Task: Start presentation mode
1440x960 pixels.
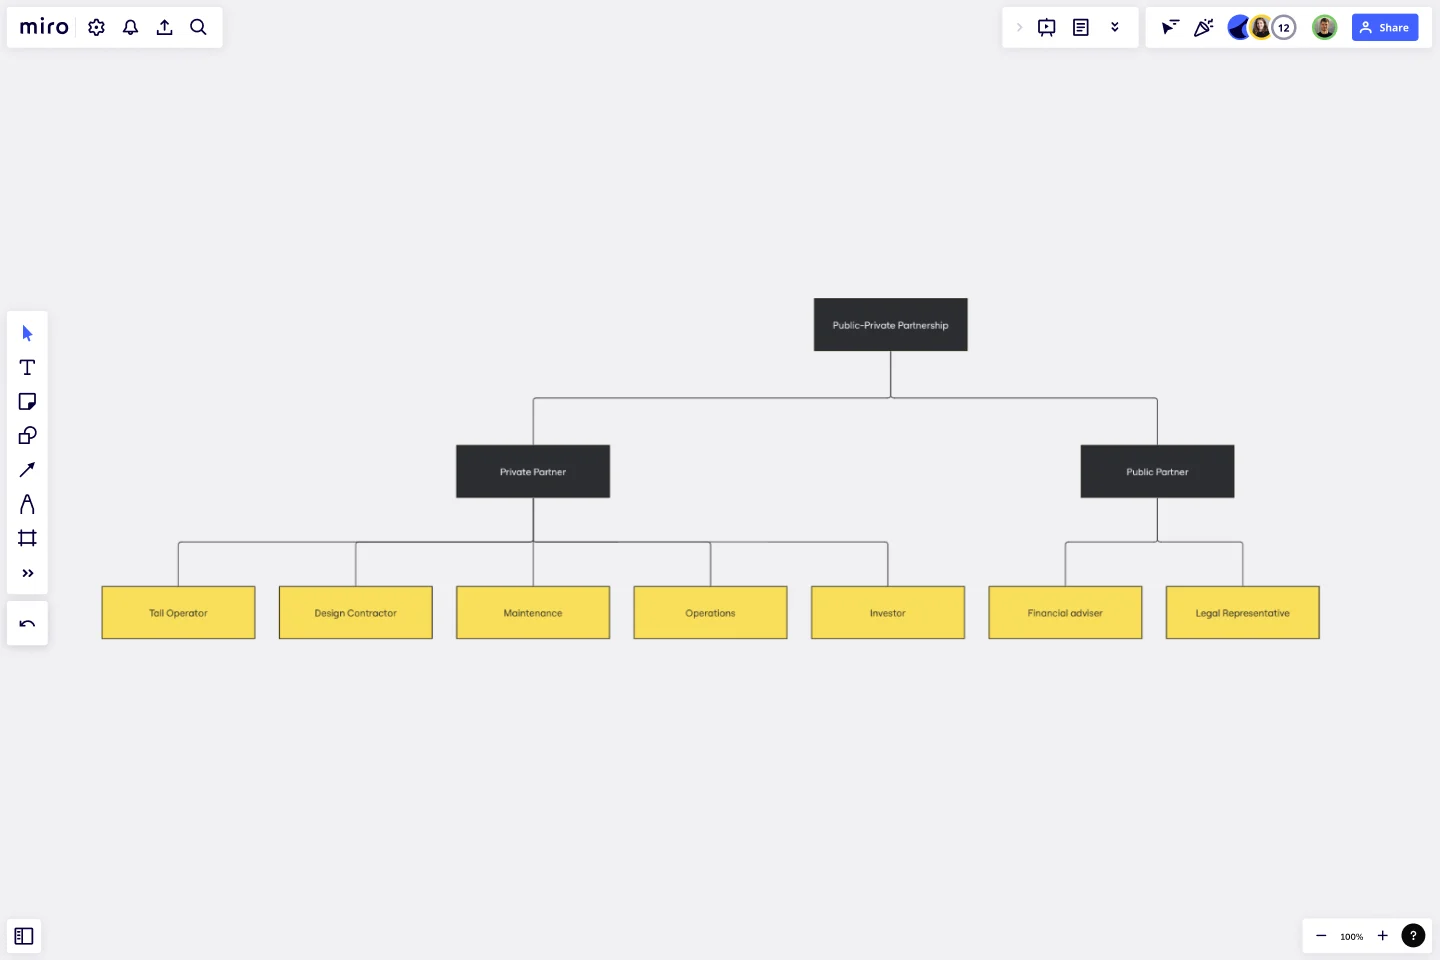Action: (x=1046, y=27)
